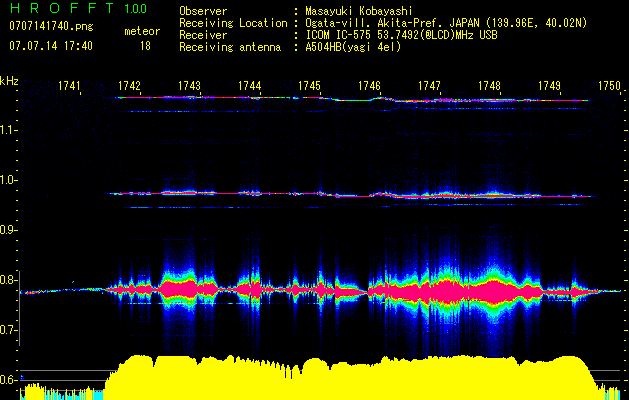Select the 1746 time marker
The width and height of the screenshot is (629, 400).
pyautogui.click(x=369, y=86)
